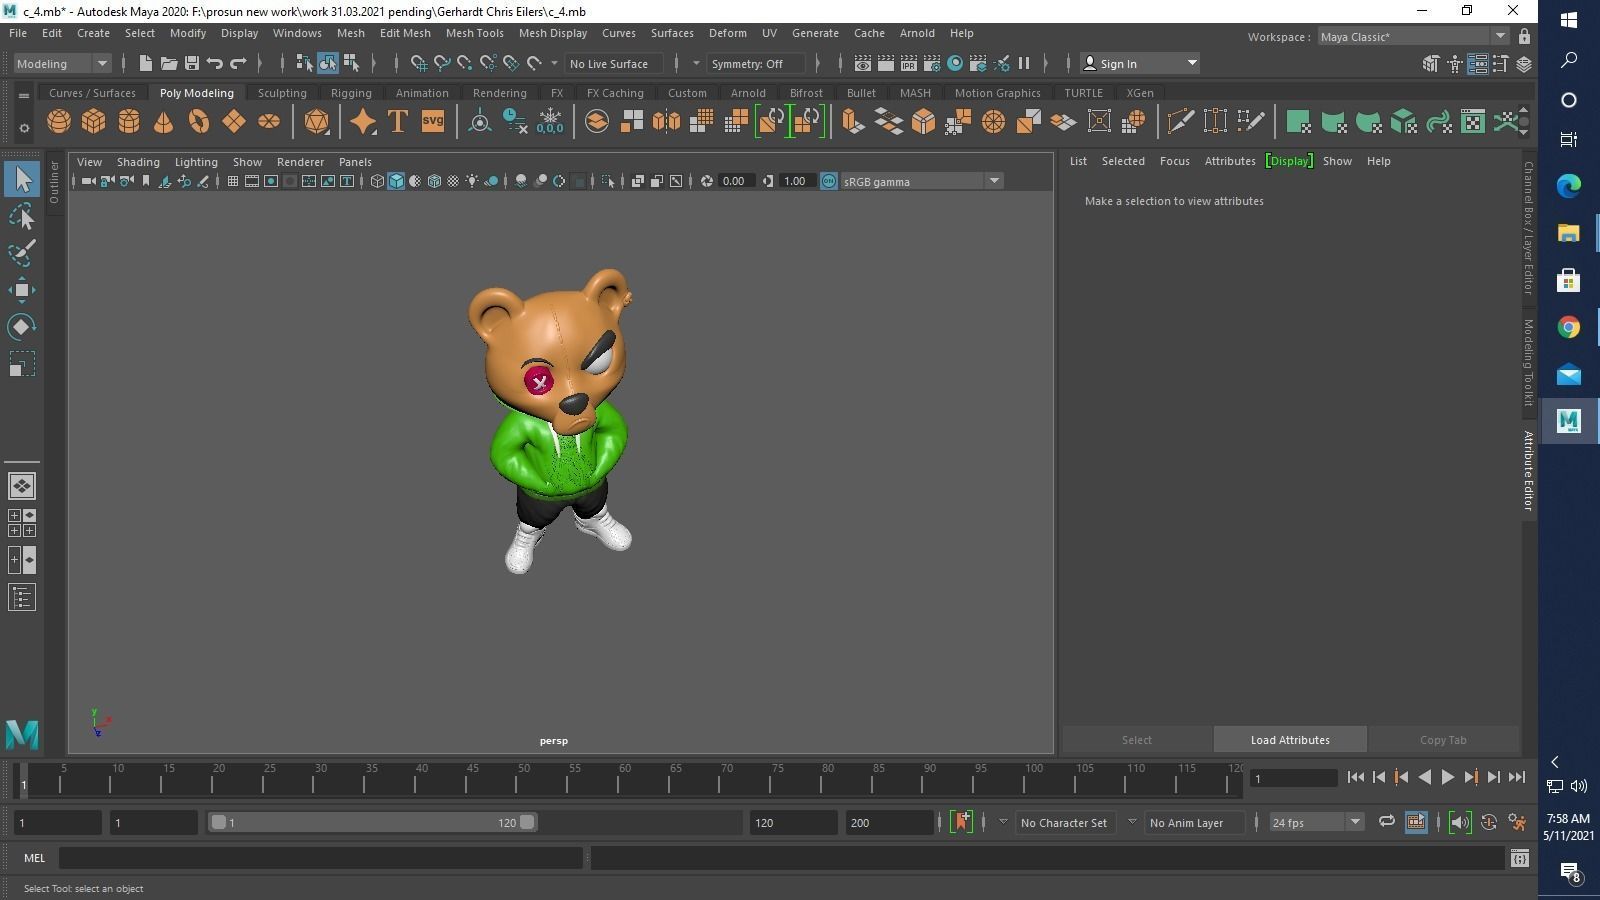Click the Multi-Cut knife shelf icon
The width and height of the screenshot is (1600, 900).
click(x=1180, y=122)
